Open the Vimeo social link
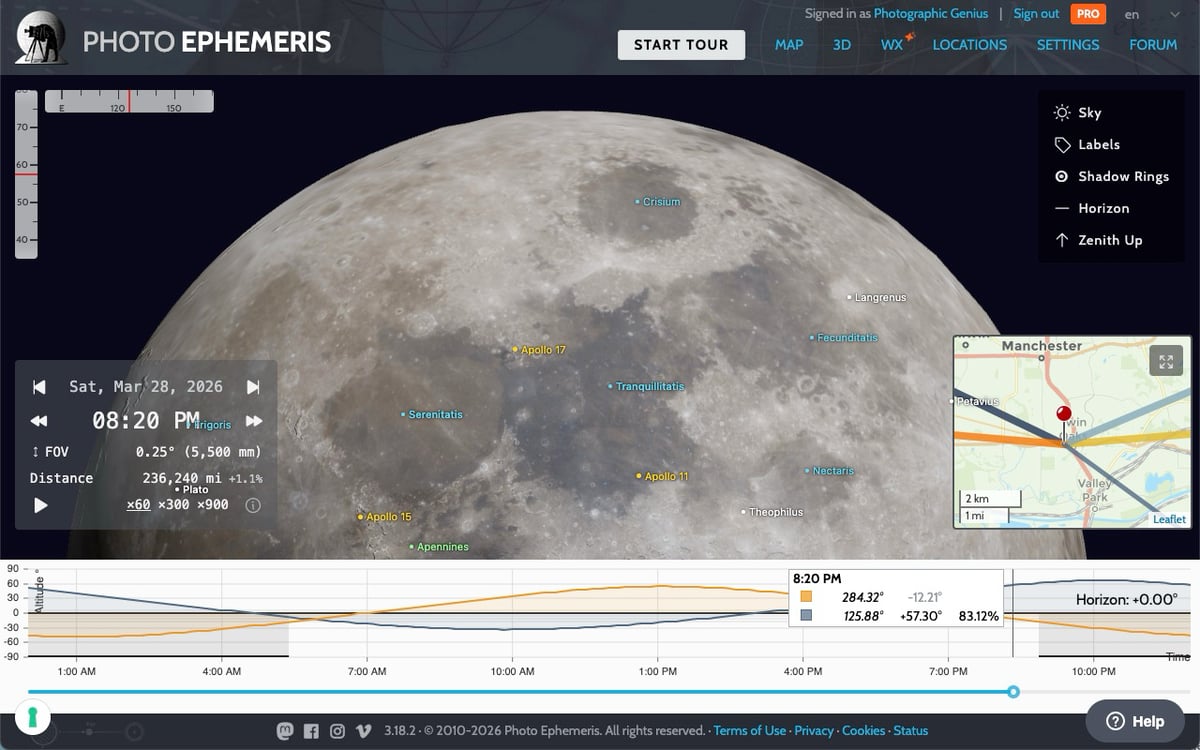This screenshot has height=750, width=1200. pos(363,731)
